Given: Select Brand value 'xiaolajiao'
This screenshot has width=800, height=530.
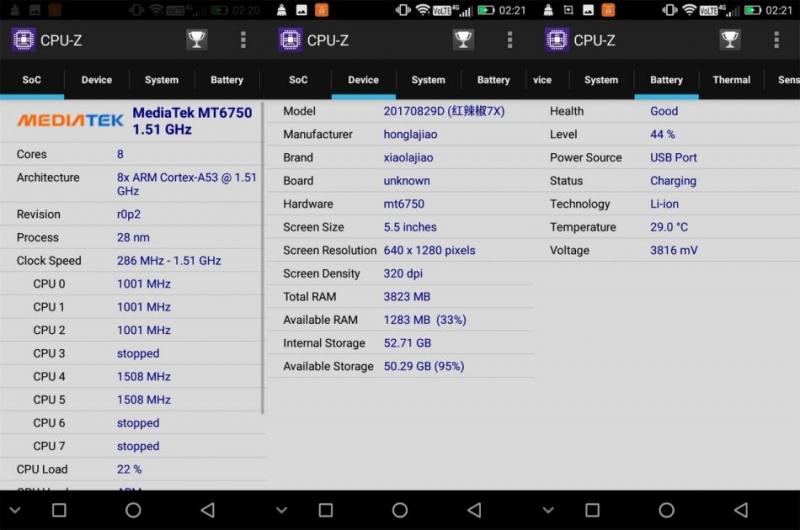Looking at the screenshot, I should click(x=408, y=158).
